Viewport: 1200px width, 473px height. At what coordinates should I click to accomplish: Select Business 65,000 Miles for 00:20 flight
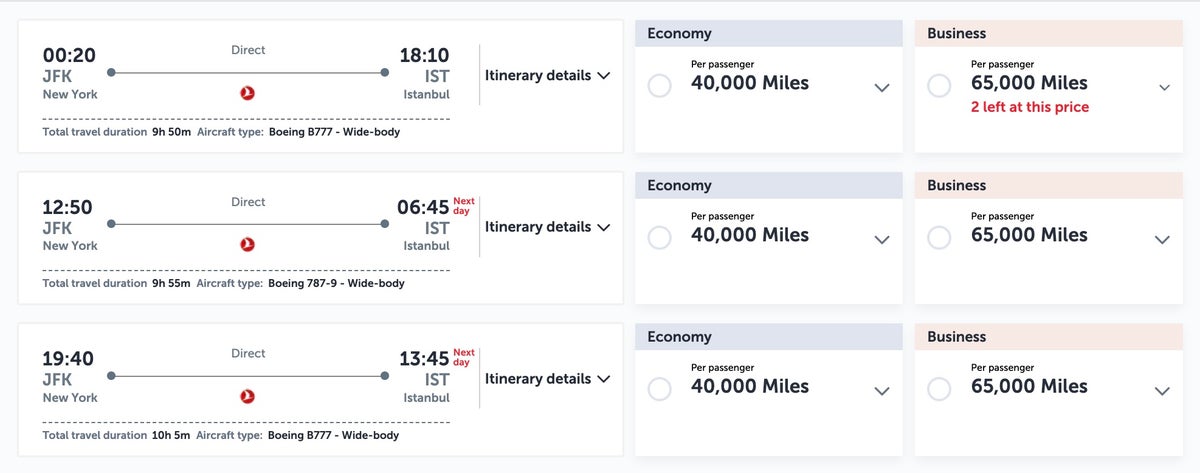939,86
